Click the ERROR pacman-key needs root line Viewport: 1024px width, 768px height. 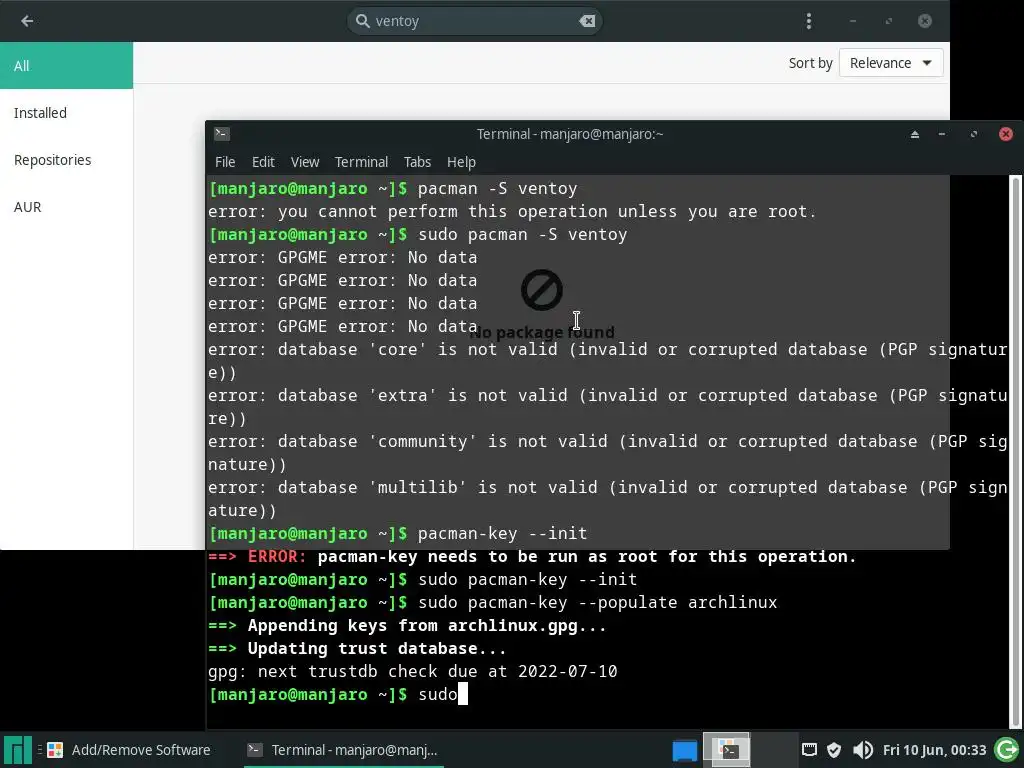532,556
